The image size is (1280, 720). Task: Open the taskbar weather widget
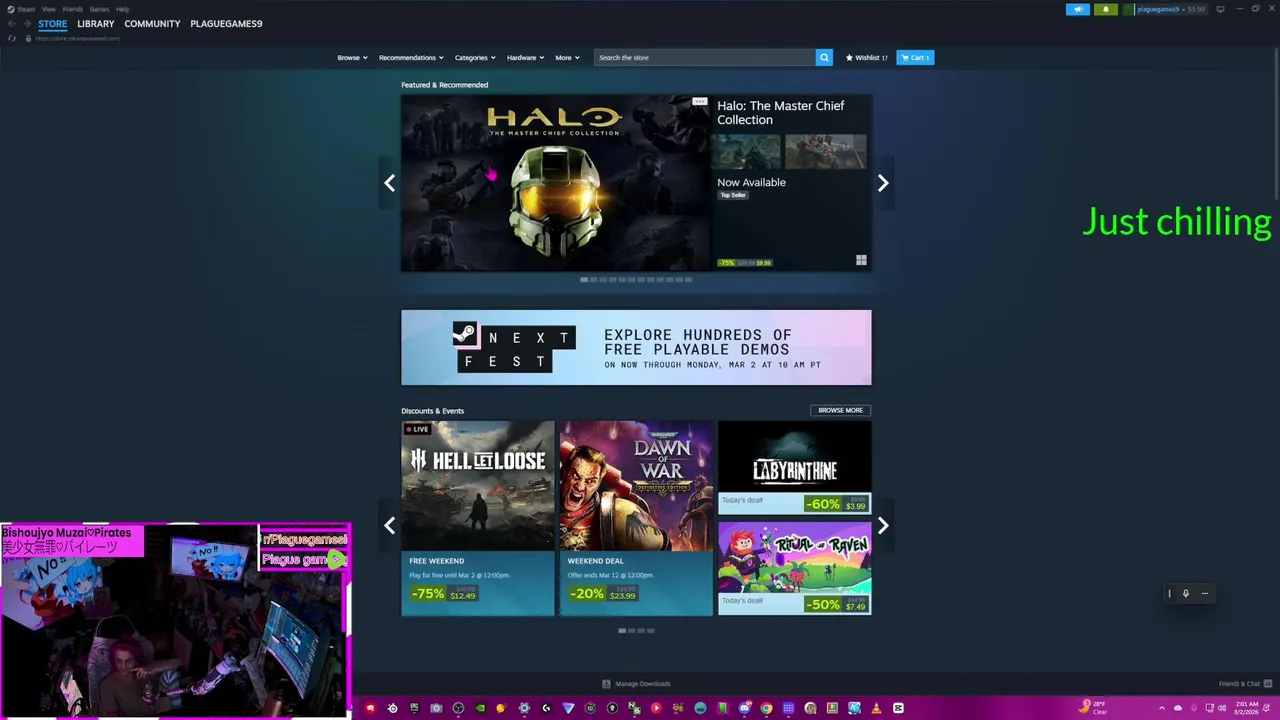coord(1093,708)
